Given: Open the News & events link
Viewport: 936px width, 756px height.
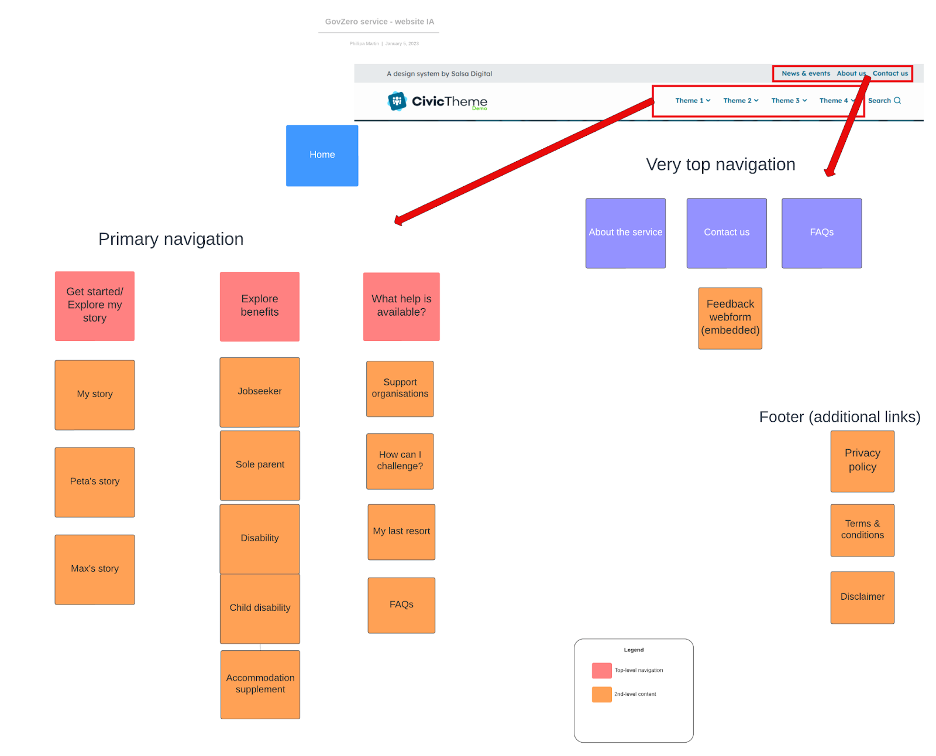Looking at the screenshot, I should (x=805, y=74).
